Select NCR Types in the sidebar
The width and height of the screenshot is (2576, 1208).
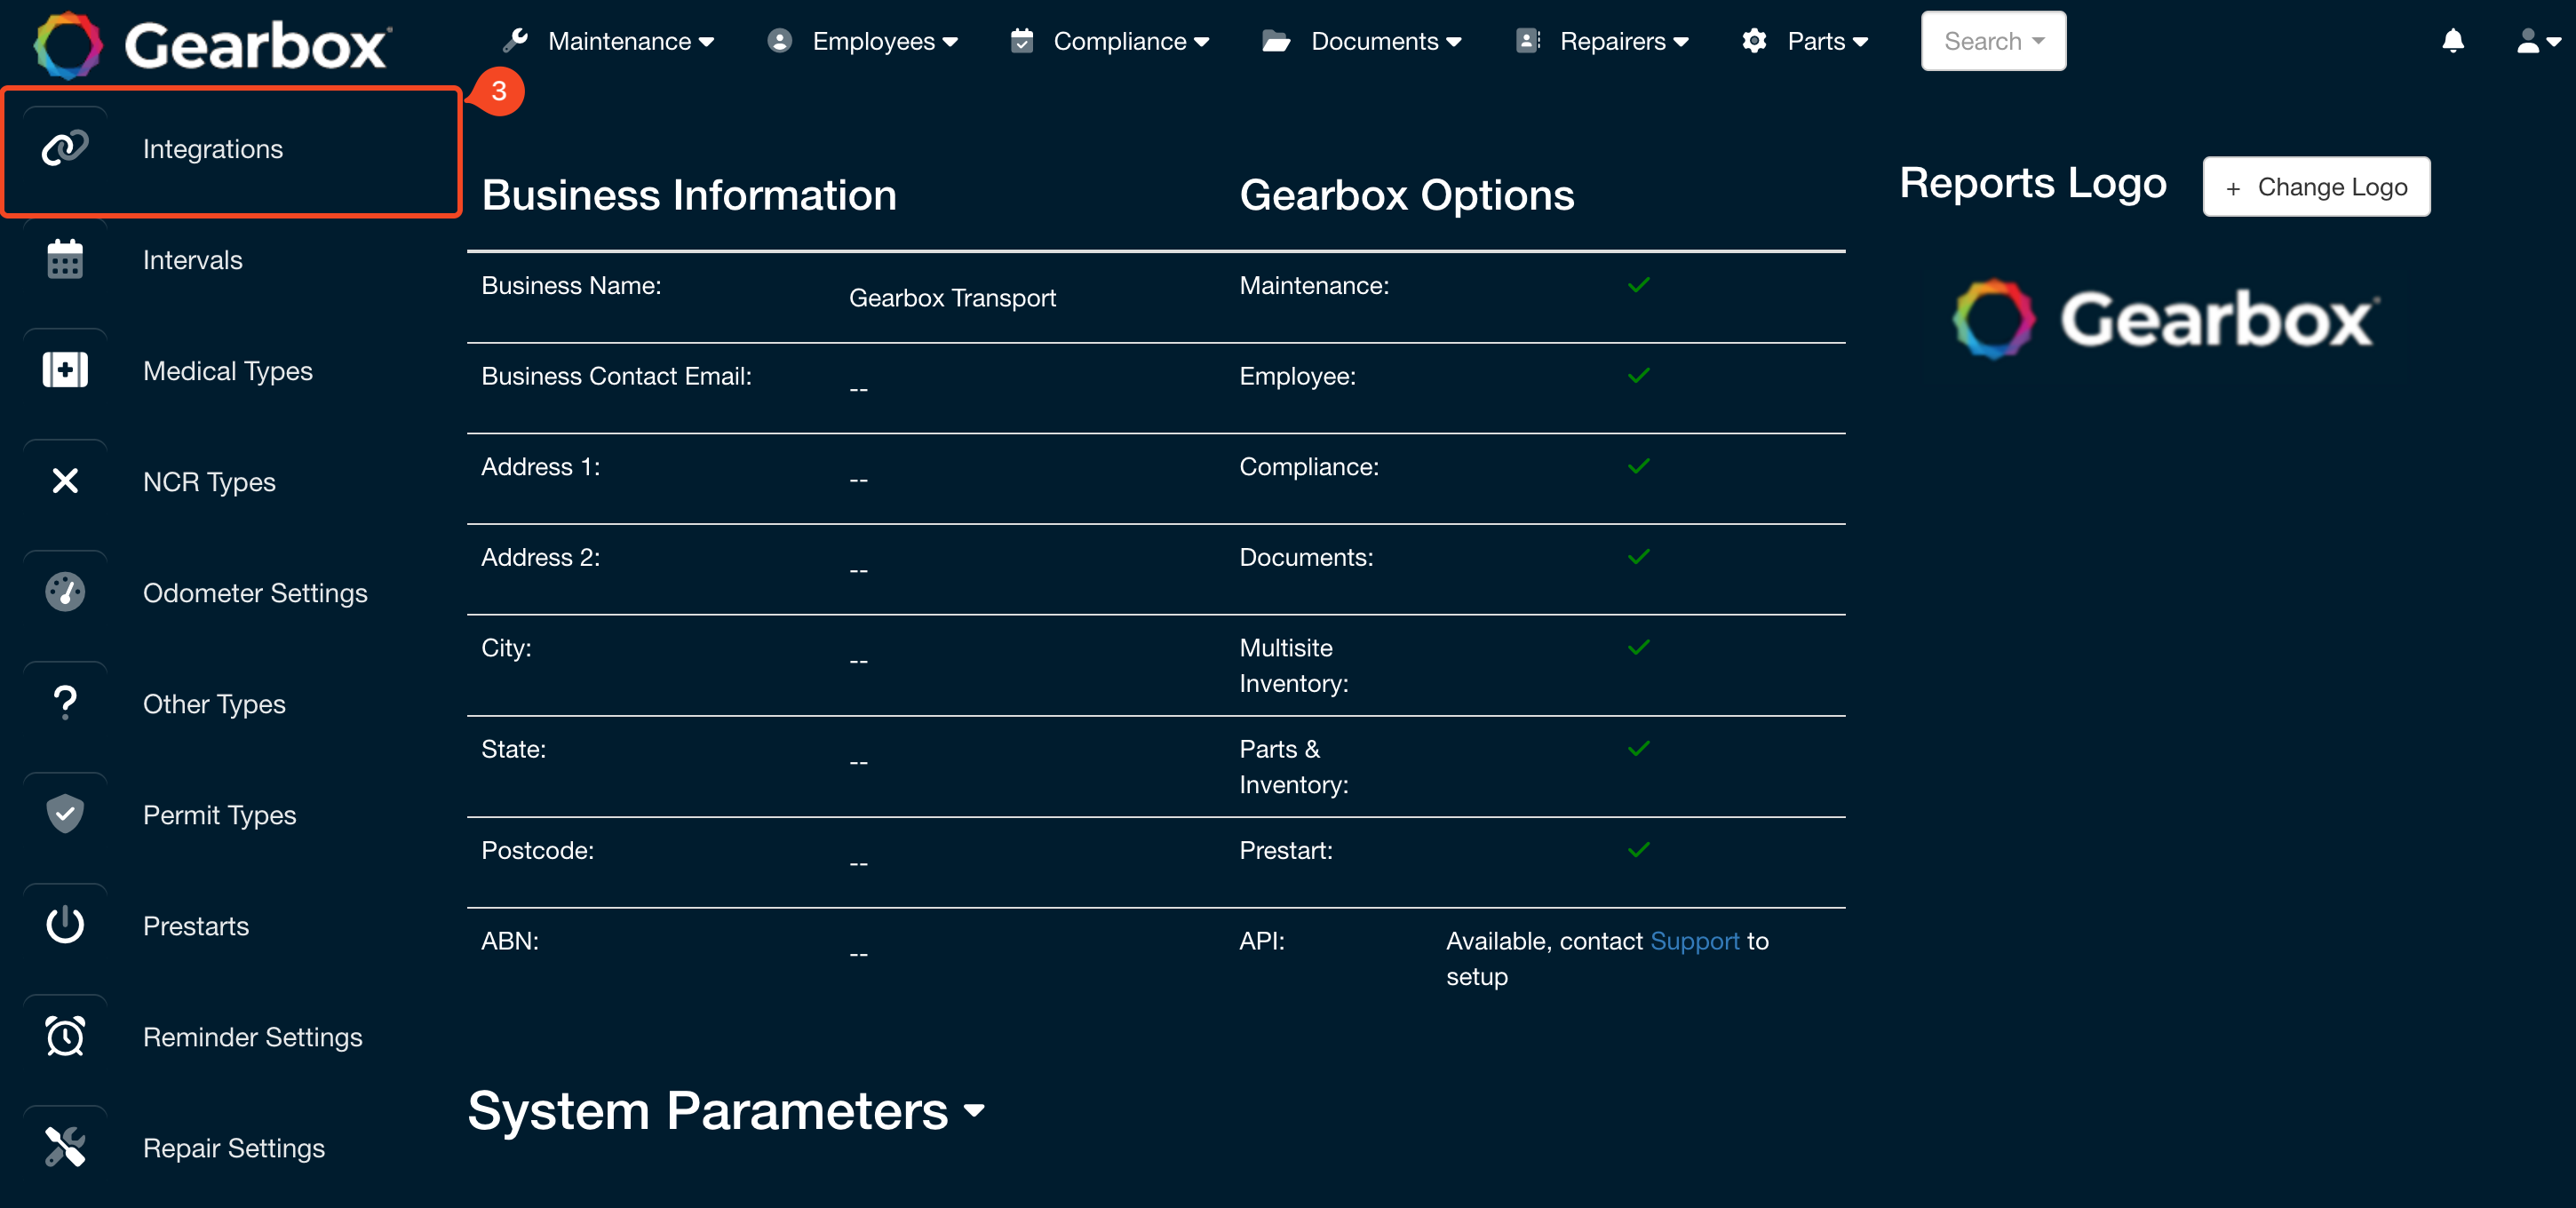point(209,481)
